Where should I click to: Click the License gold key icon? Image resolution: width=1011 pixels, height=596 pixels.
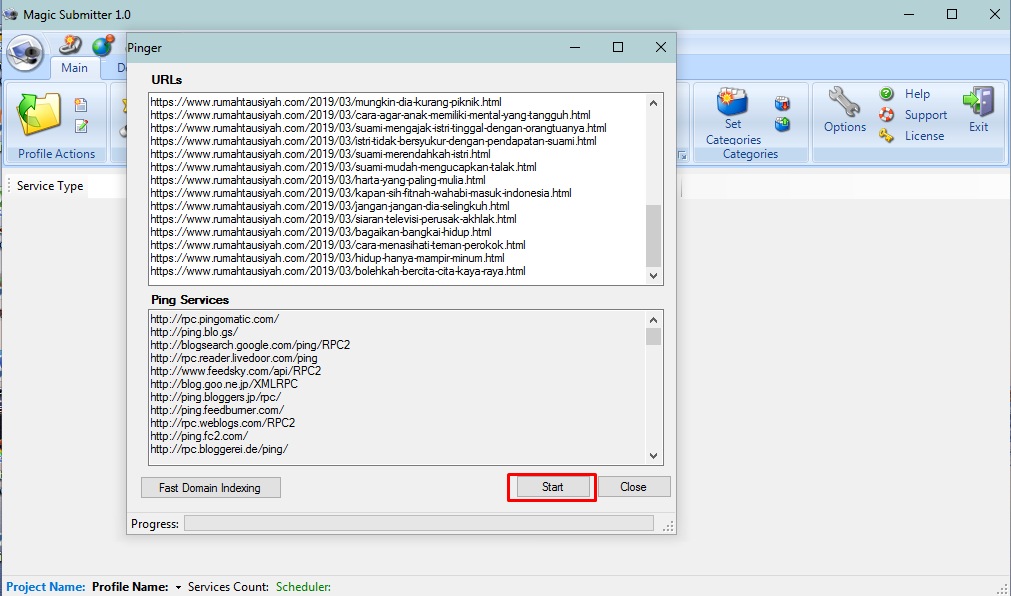click(x=887, y=135)
